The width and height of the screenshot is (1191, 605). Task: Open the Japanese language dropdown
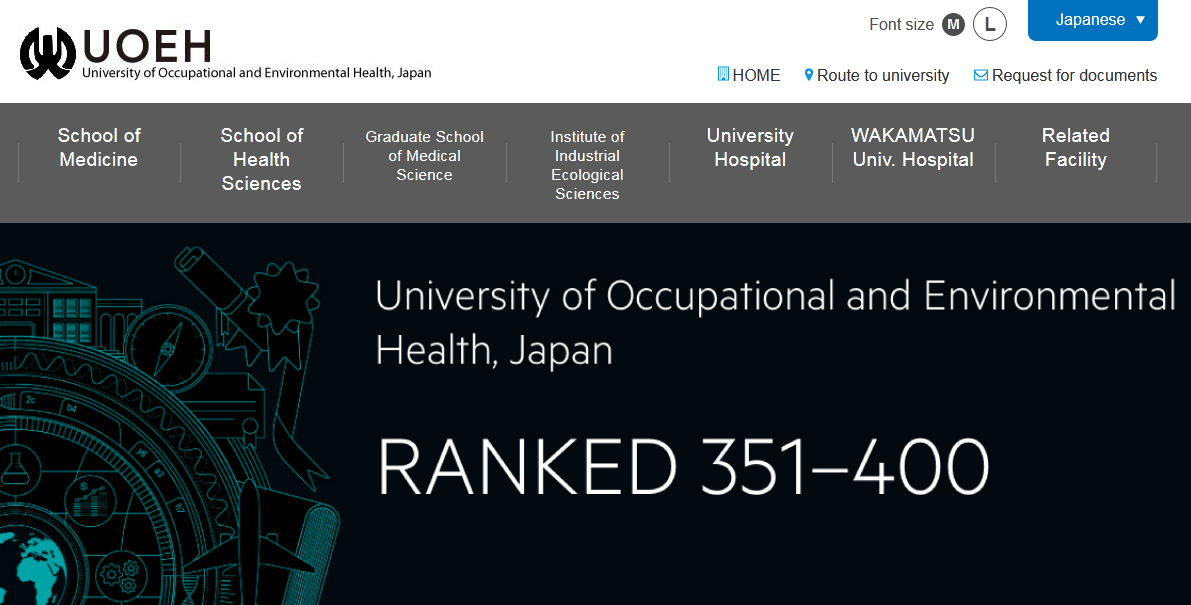[x=1092, y=20]
